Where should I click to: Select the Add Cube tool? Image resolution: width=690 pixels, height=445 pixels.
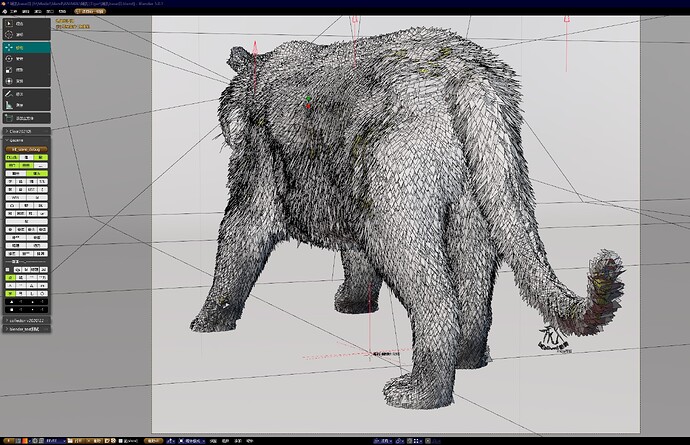(26, 118)
